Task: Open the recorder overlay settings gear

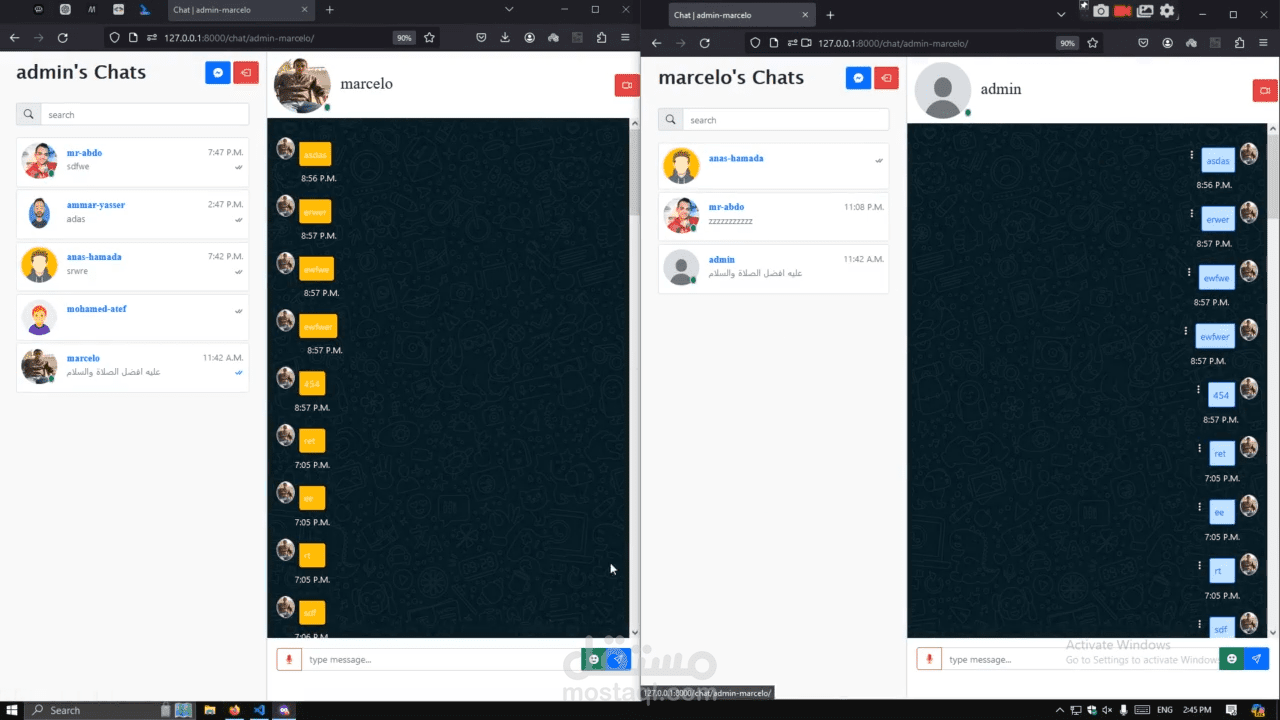Action: [1167, 11]
